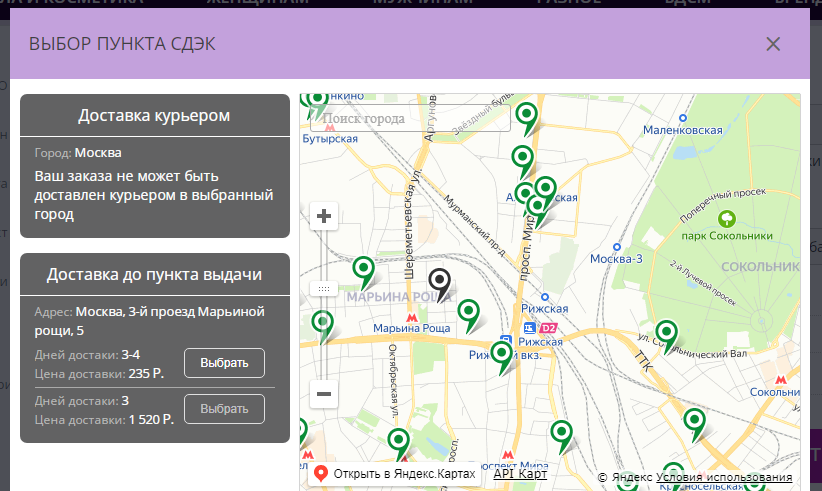Click the Поиск города search field
The height and width of the screenshot is (491, 822).
pos(410,119)
